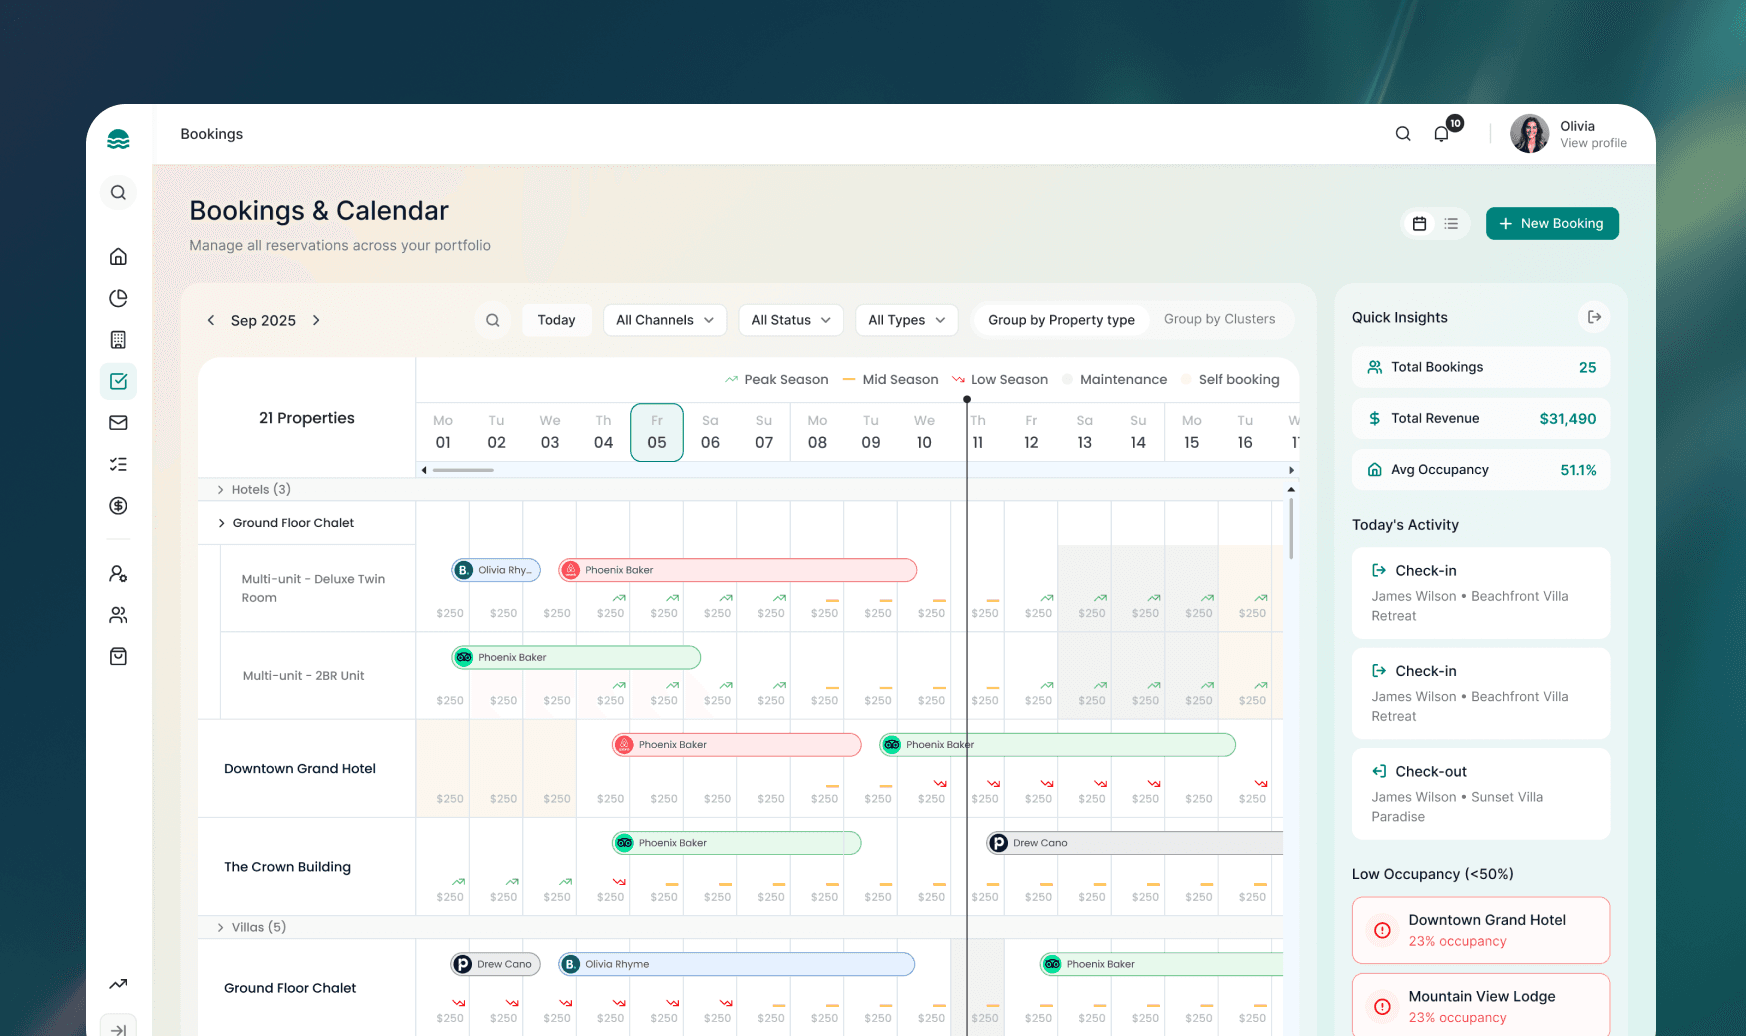Image resolution: width=1746 pixels, height=1036 pixels.
Task: Select the Bookings checkbox sidebar icon
Action: [118, 381]
